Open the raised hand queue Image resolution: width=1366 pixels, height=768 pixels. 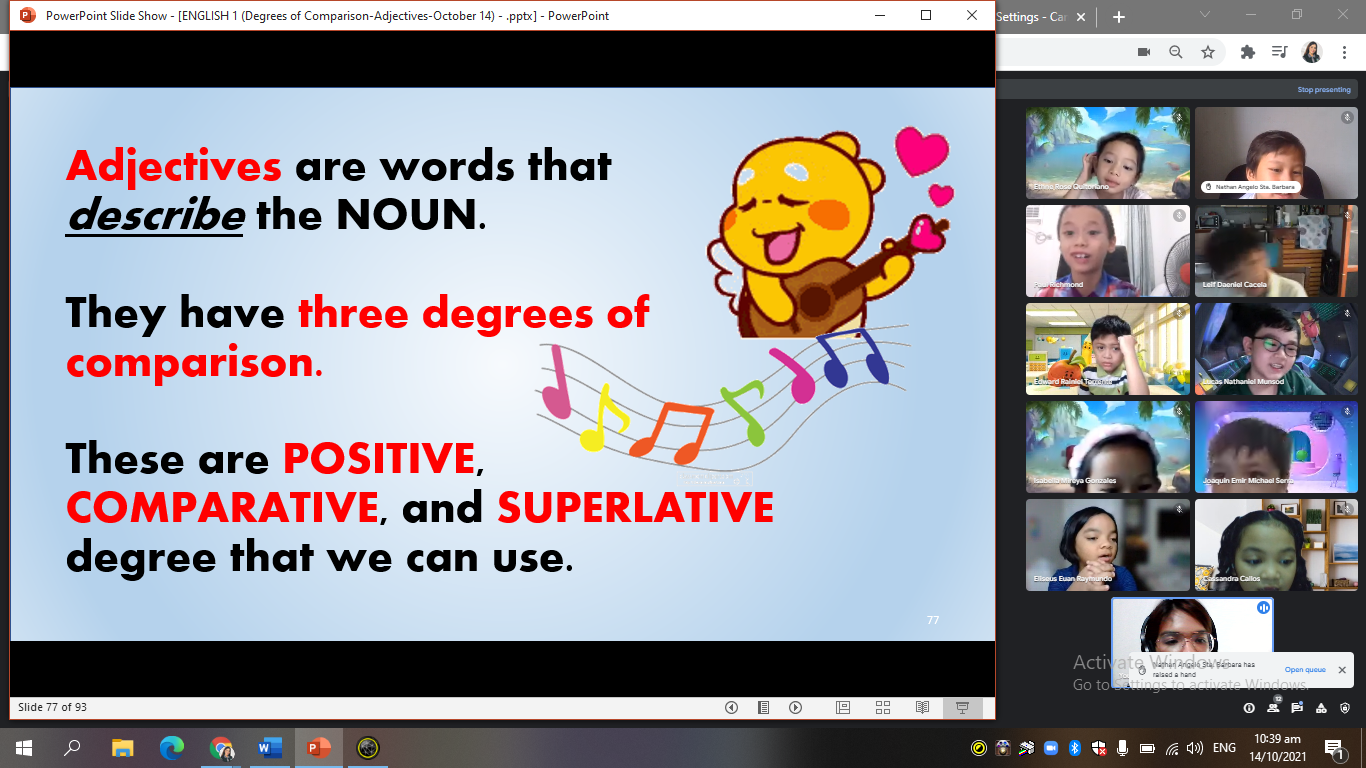pos(1305,670)
